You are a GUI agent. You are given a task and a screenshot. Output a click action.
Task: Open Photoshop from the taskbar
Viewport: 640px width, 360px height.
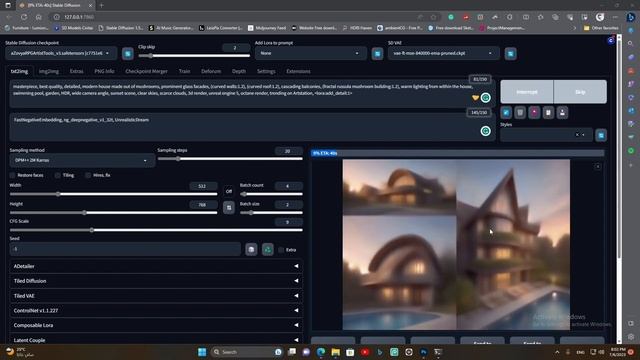coord(423,352)
